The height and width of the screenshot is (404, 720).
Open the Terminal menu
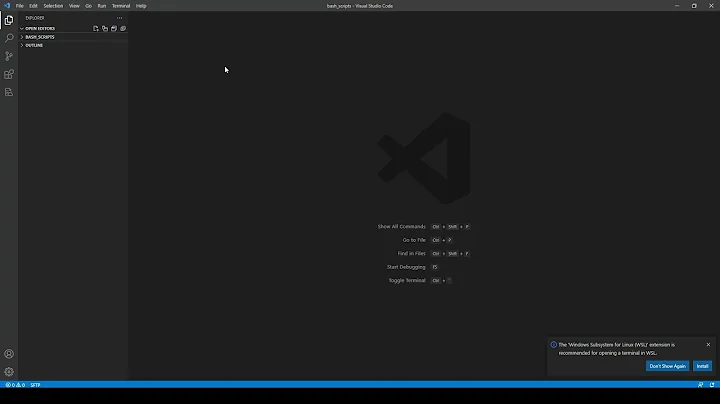120,5
